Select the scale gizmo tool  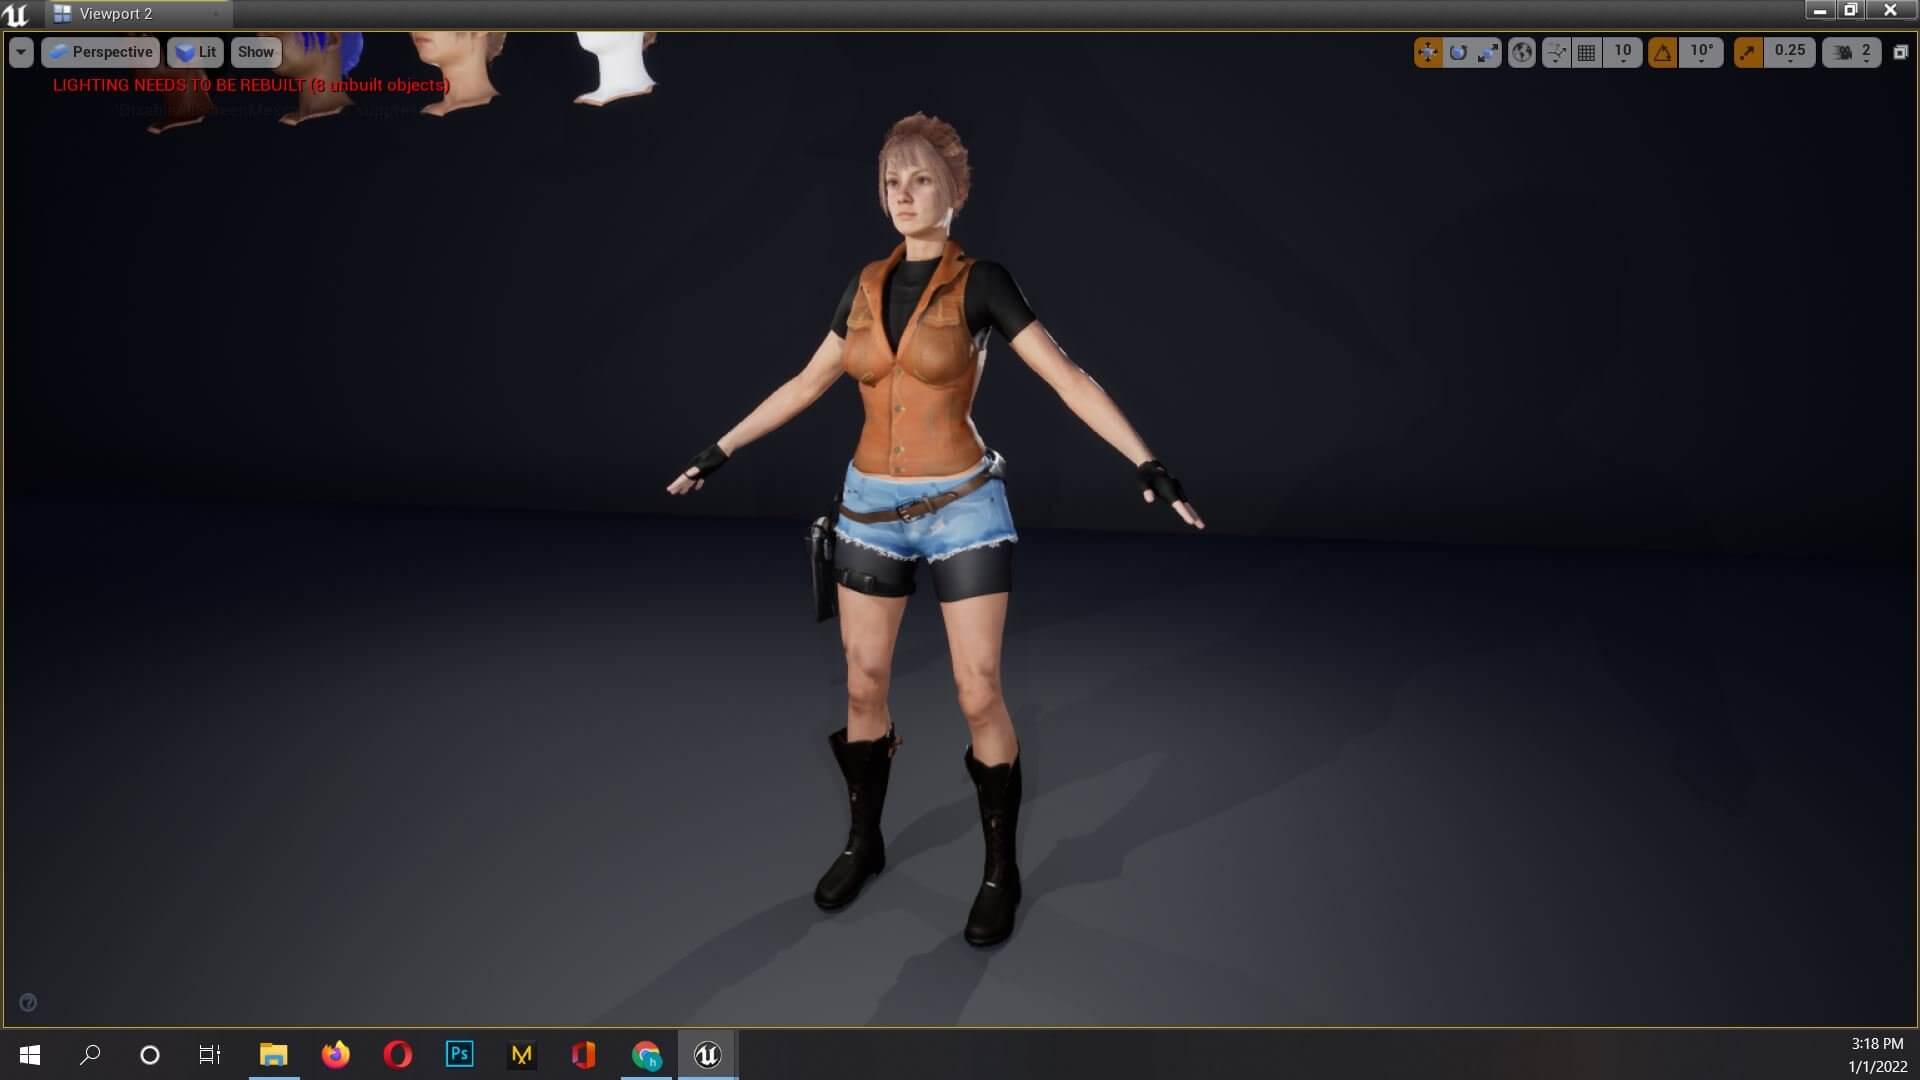(x=1488, y=52)
